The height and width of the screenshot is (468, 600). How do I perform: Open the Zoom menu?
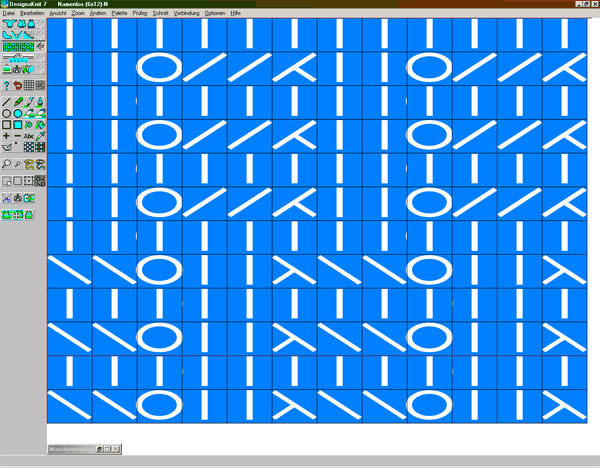click(x=78, y=13)
